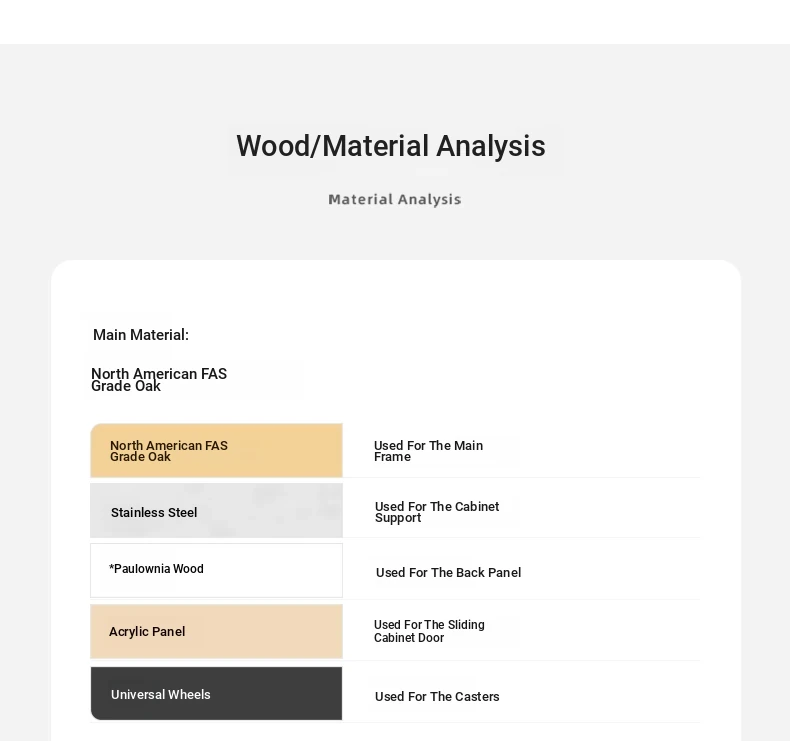This screenshot has height=741, width=790.
Task: Select the Material Analysis subtitle text
Action: pos(394,199)
